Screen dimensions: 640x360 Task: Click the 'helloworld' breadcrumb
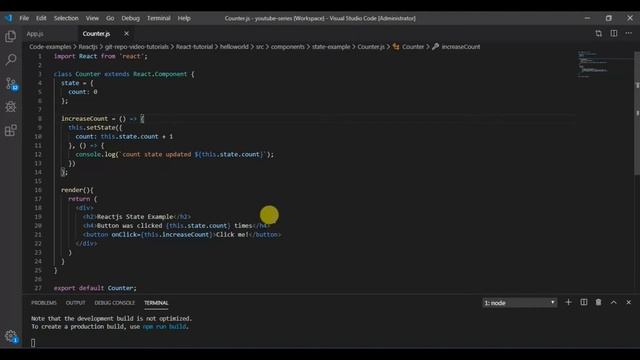tap(234, 47)
